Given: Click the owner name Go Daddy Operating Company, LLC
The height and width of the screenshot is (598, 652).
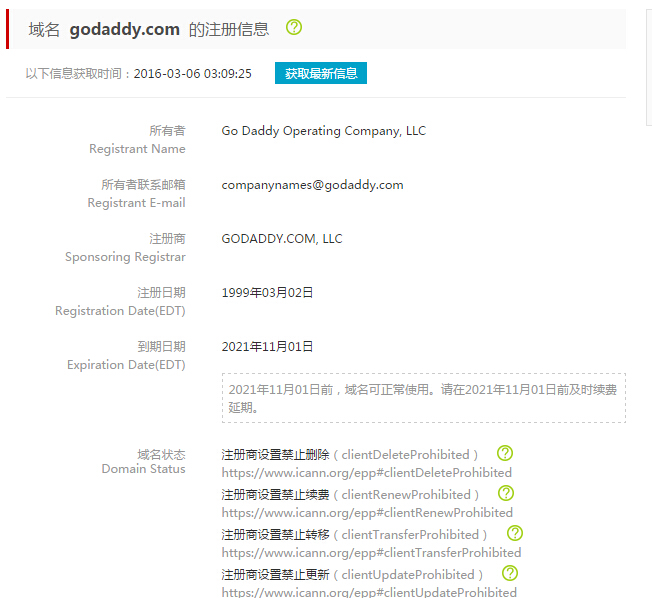Looking at the screenshot, I should (324, 131).
